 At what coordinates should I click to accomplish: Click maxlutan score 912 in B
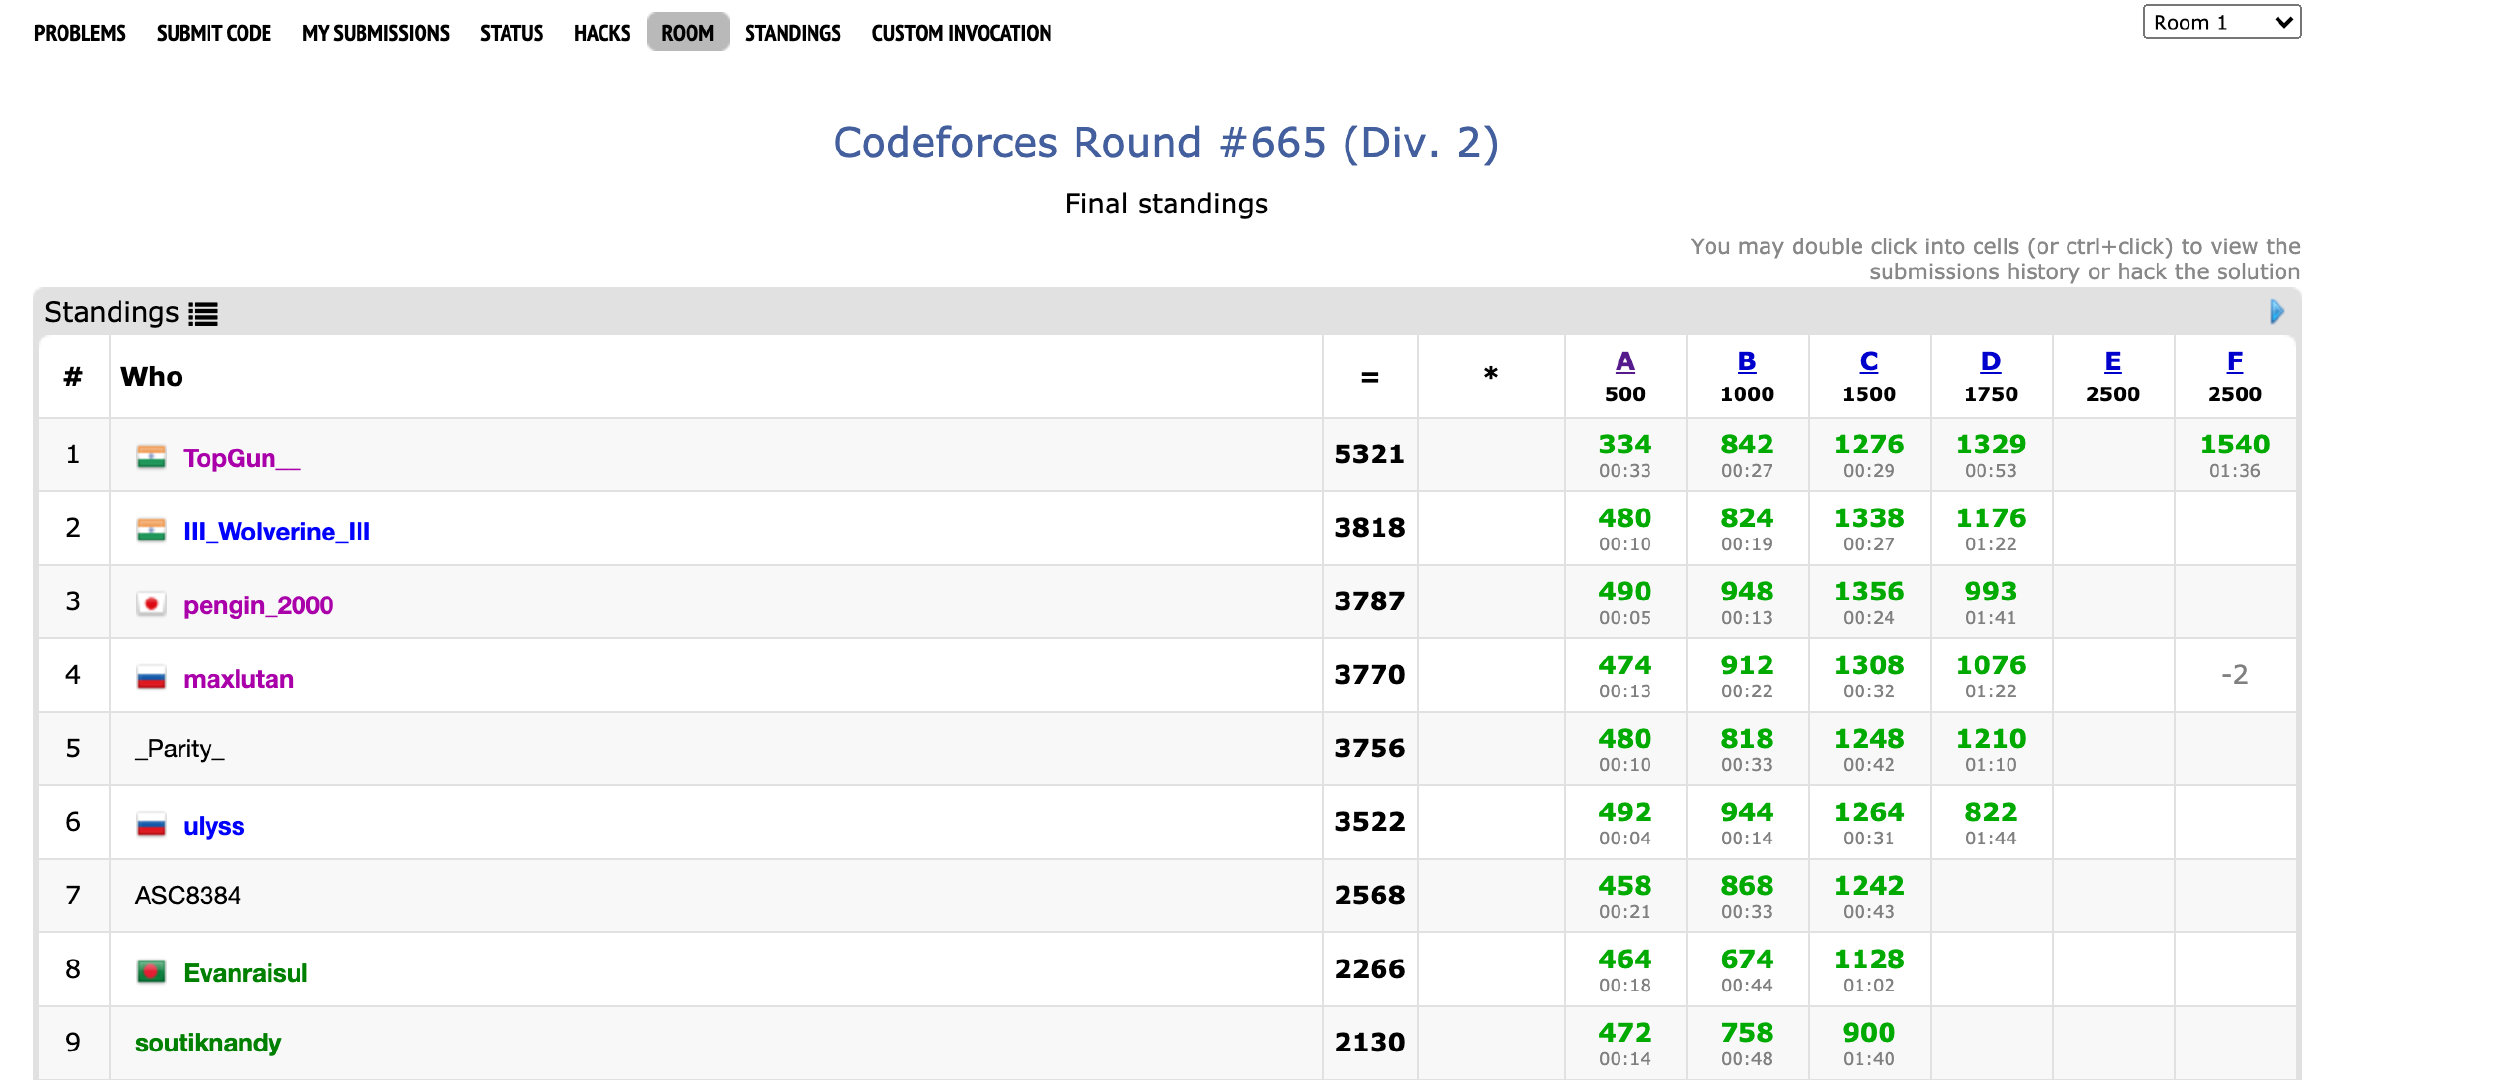click(1747, 665)
